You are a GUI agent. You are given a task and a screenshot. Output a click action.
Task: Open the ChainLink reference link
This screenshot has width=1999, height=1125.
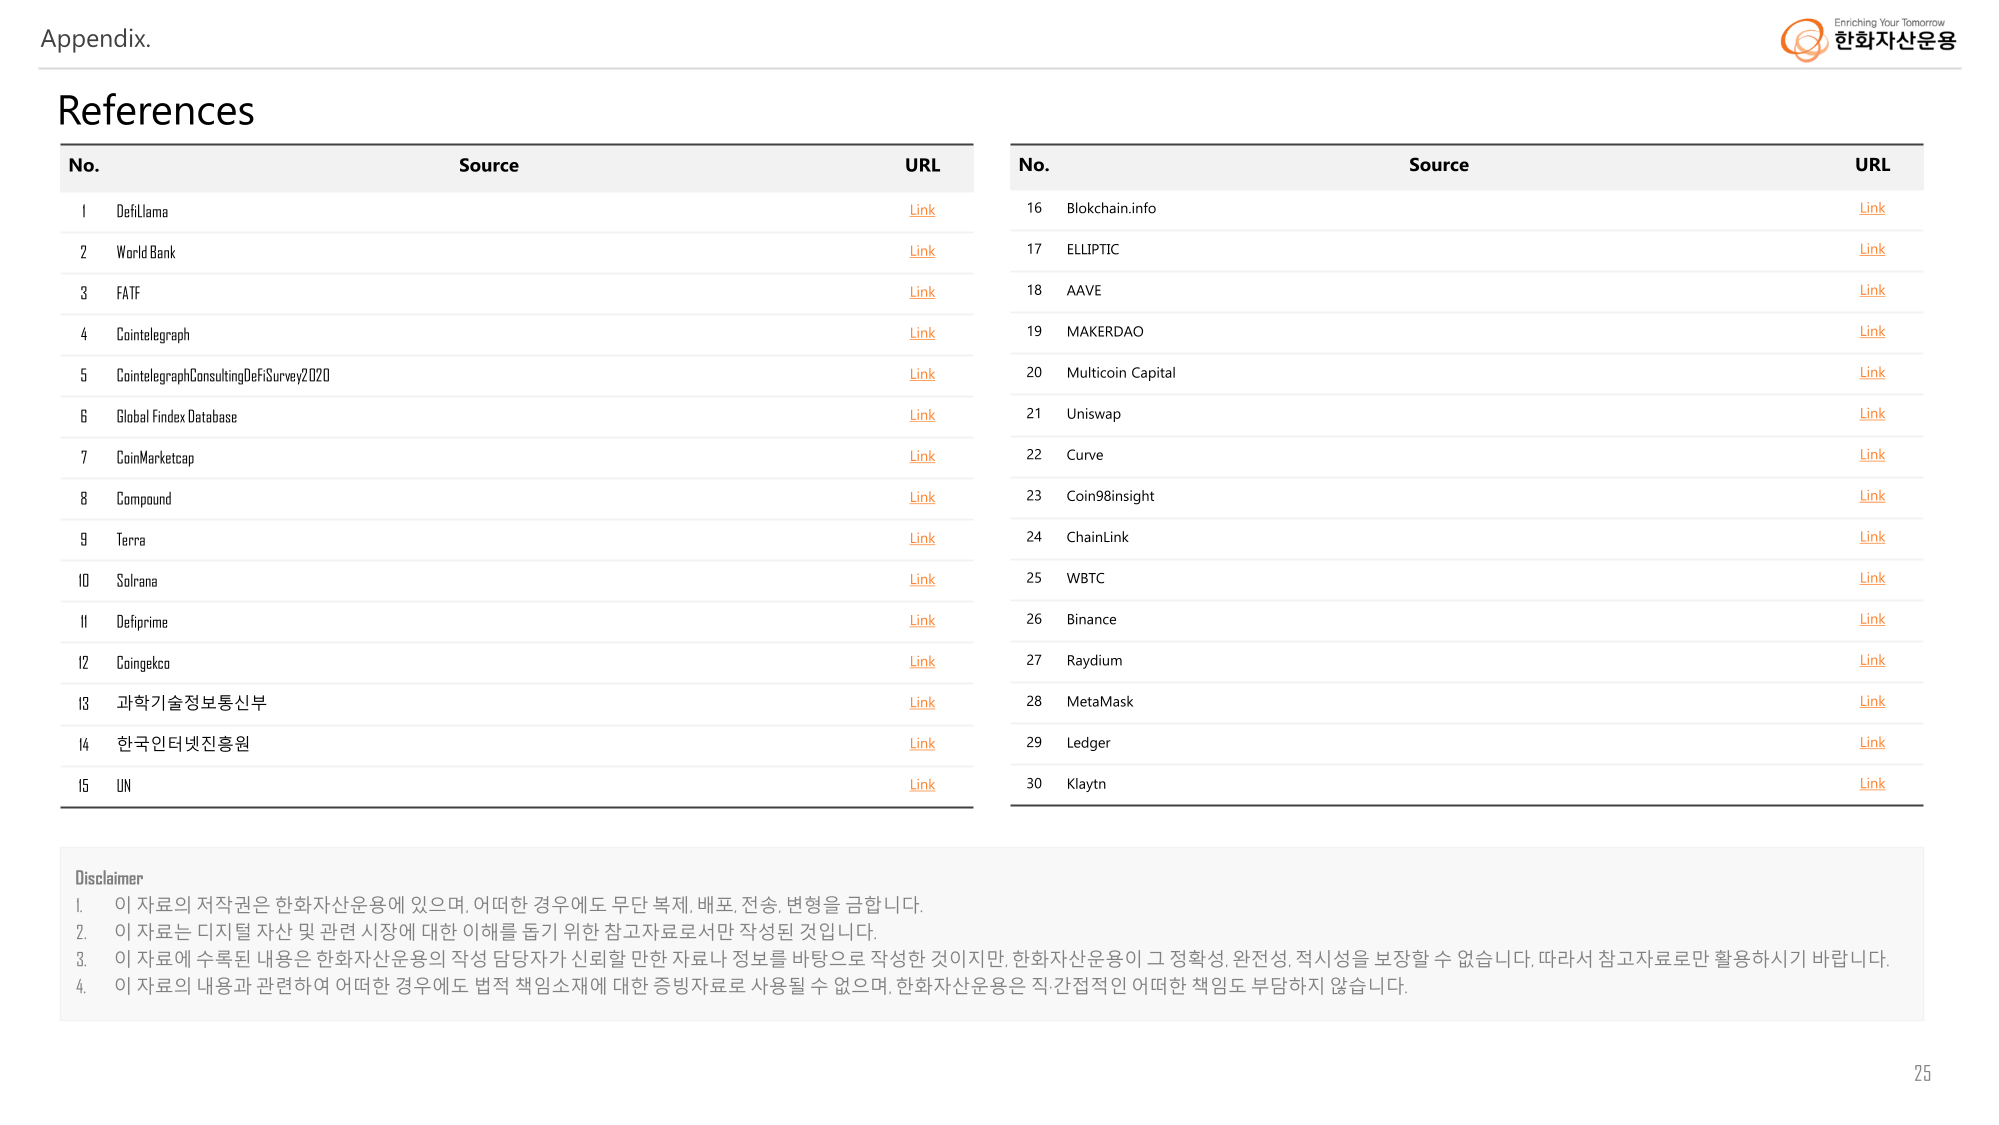(x=1872, y=537)
